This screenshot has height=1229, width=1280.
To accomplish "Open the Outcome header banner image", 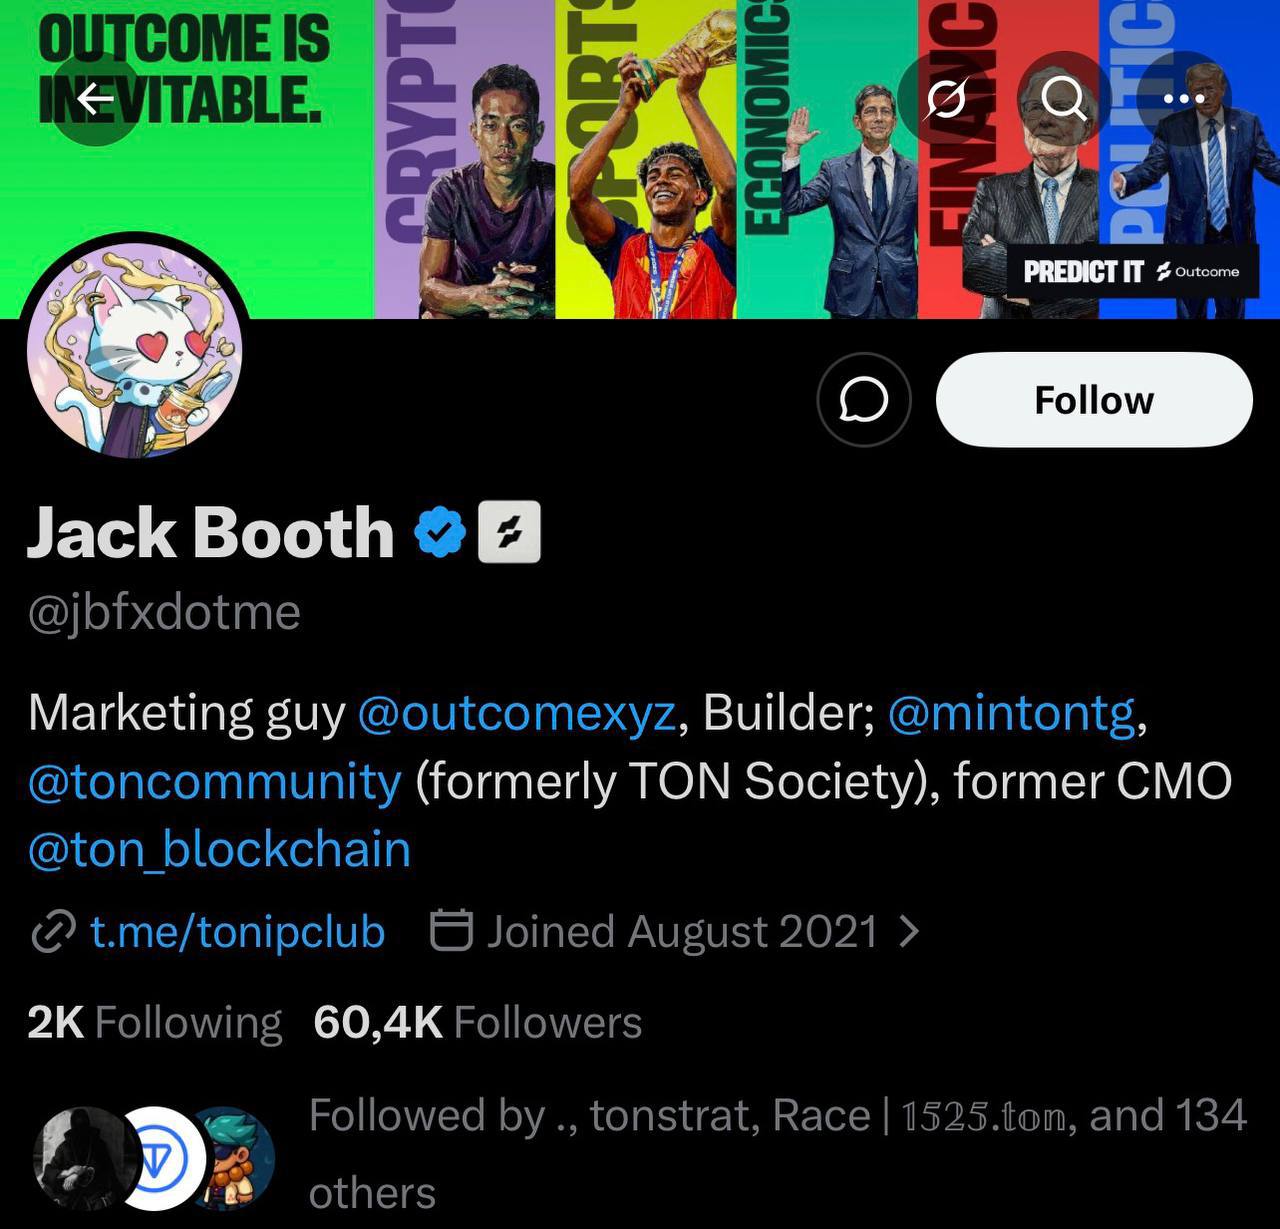I will coord(640,159).
